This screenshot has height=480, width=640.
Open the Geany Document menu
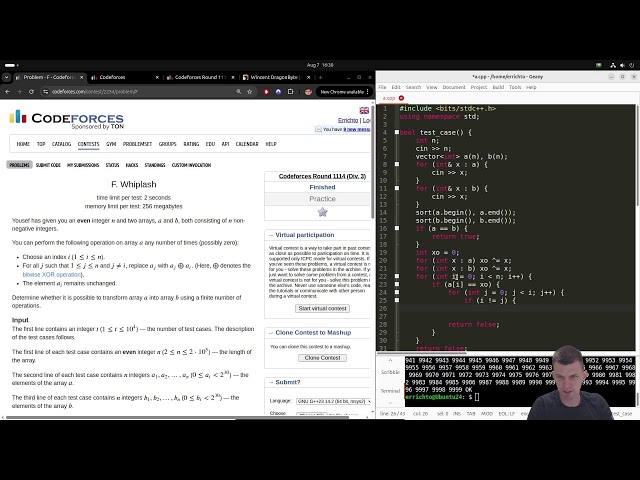454,87
